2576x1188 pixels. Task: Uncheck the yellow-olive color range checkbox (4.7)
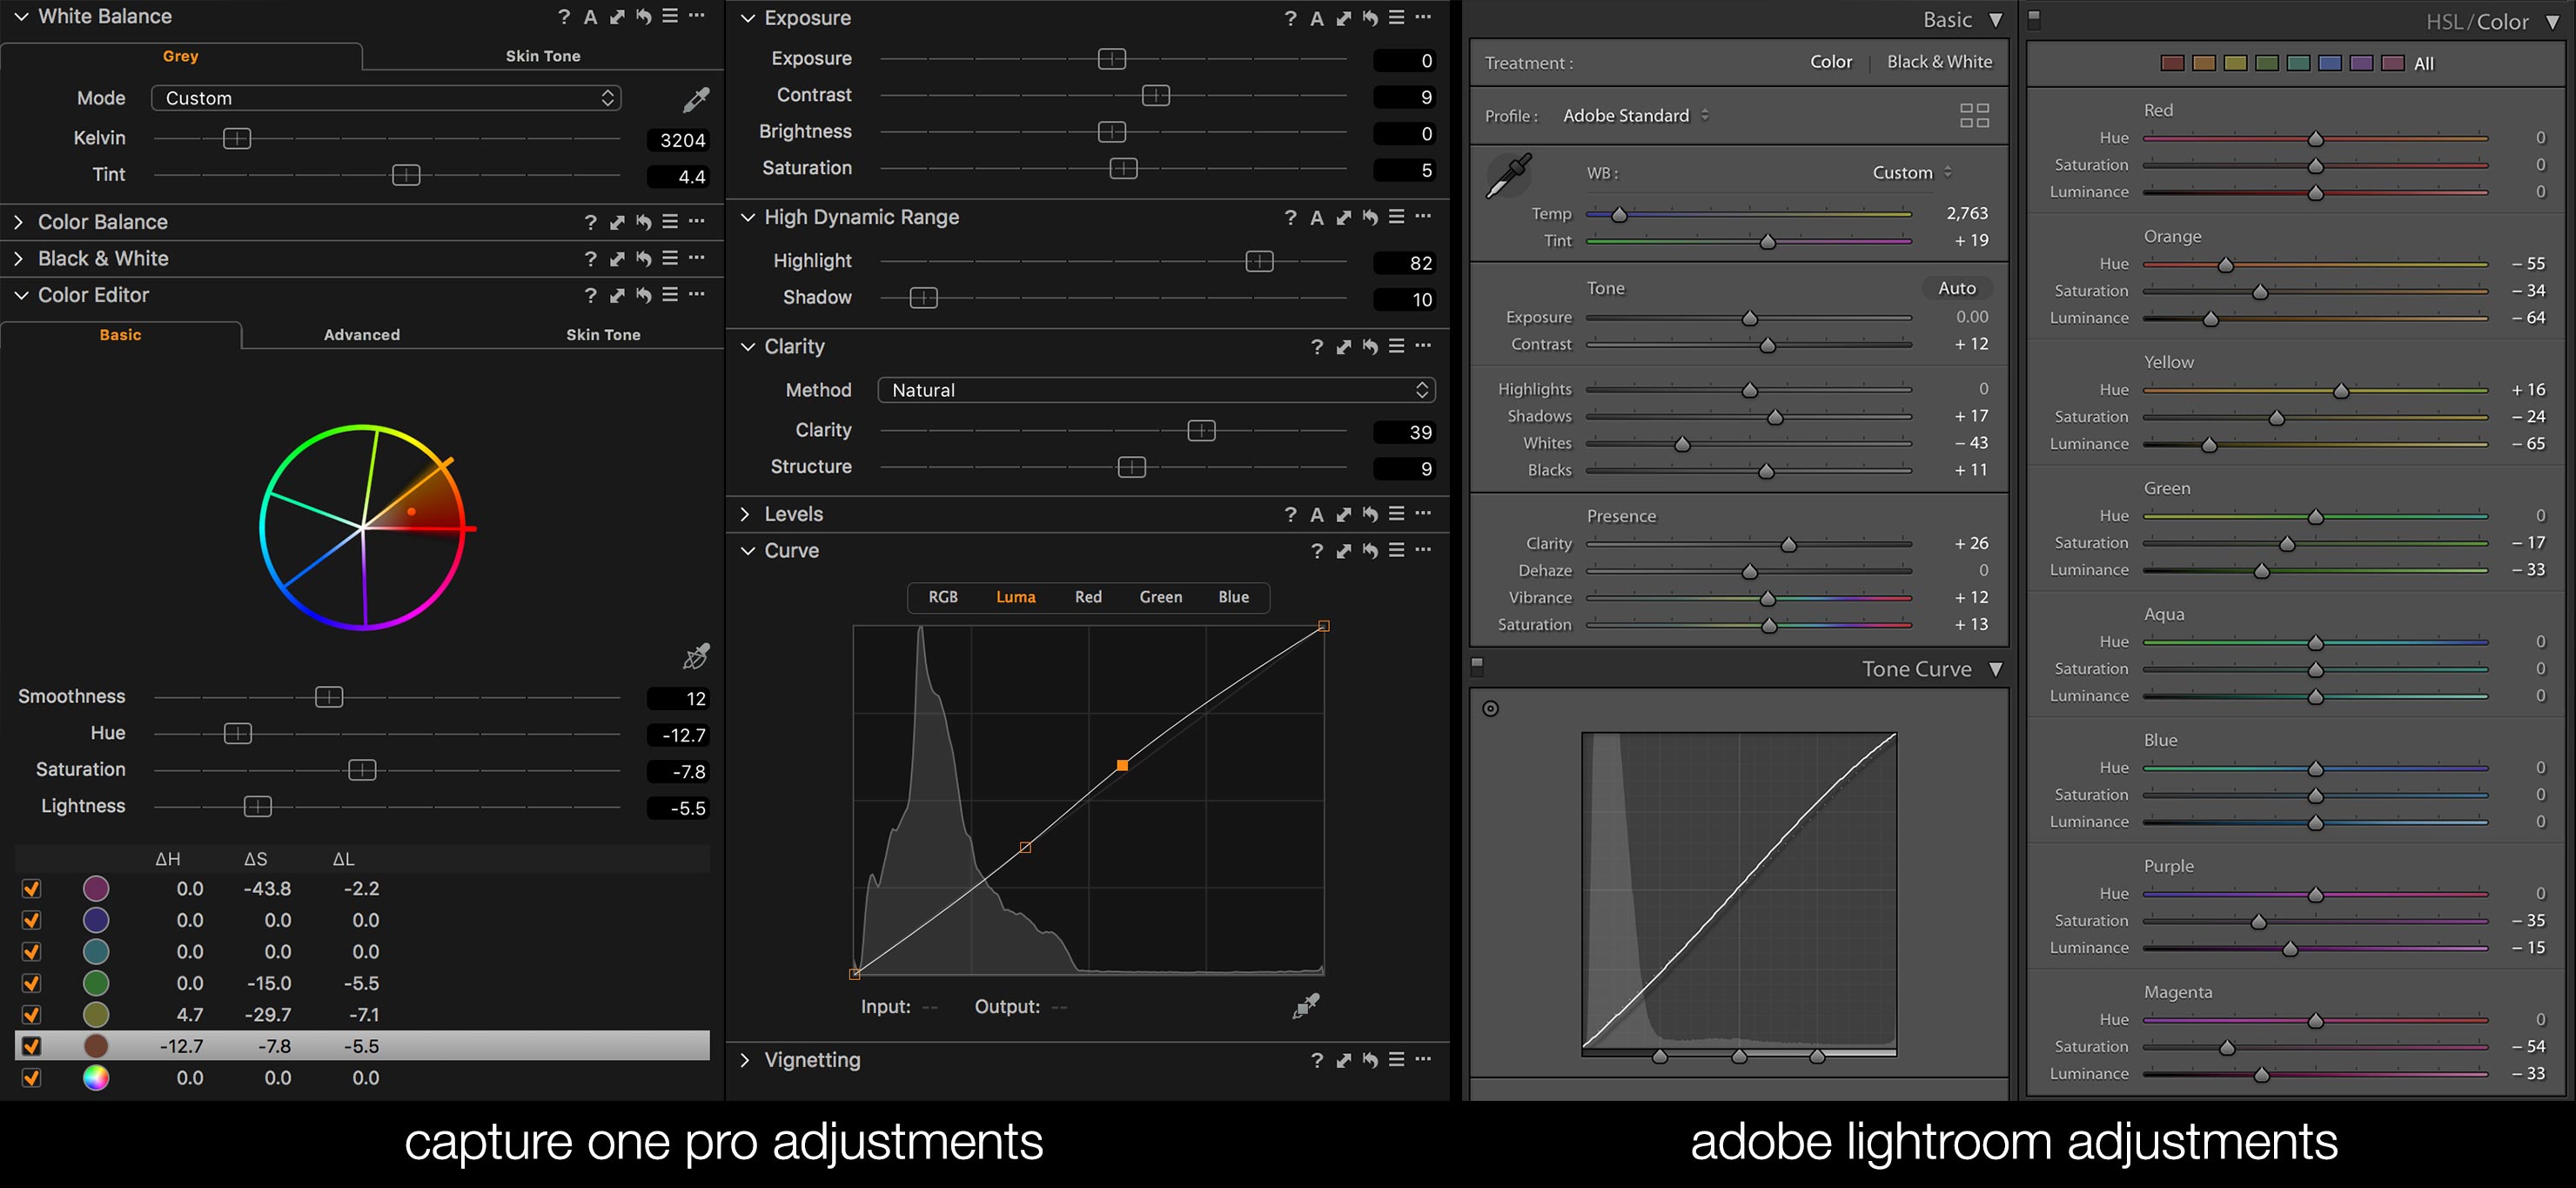31,1015
